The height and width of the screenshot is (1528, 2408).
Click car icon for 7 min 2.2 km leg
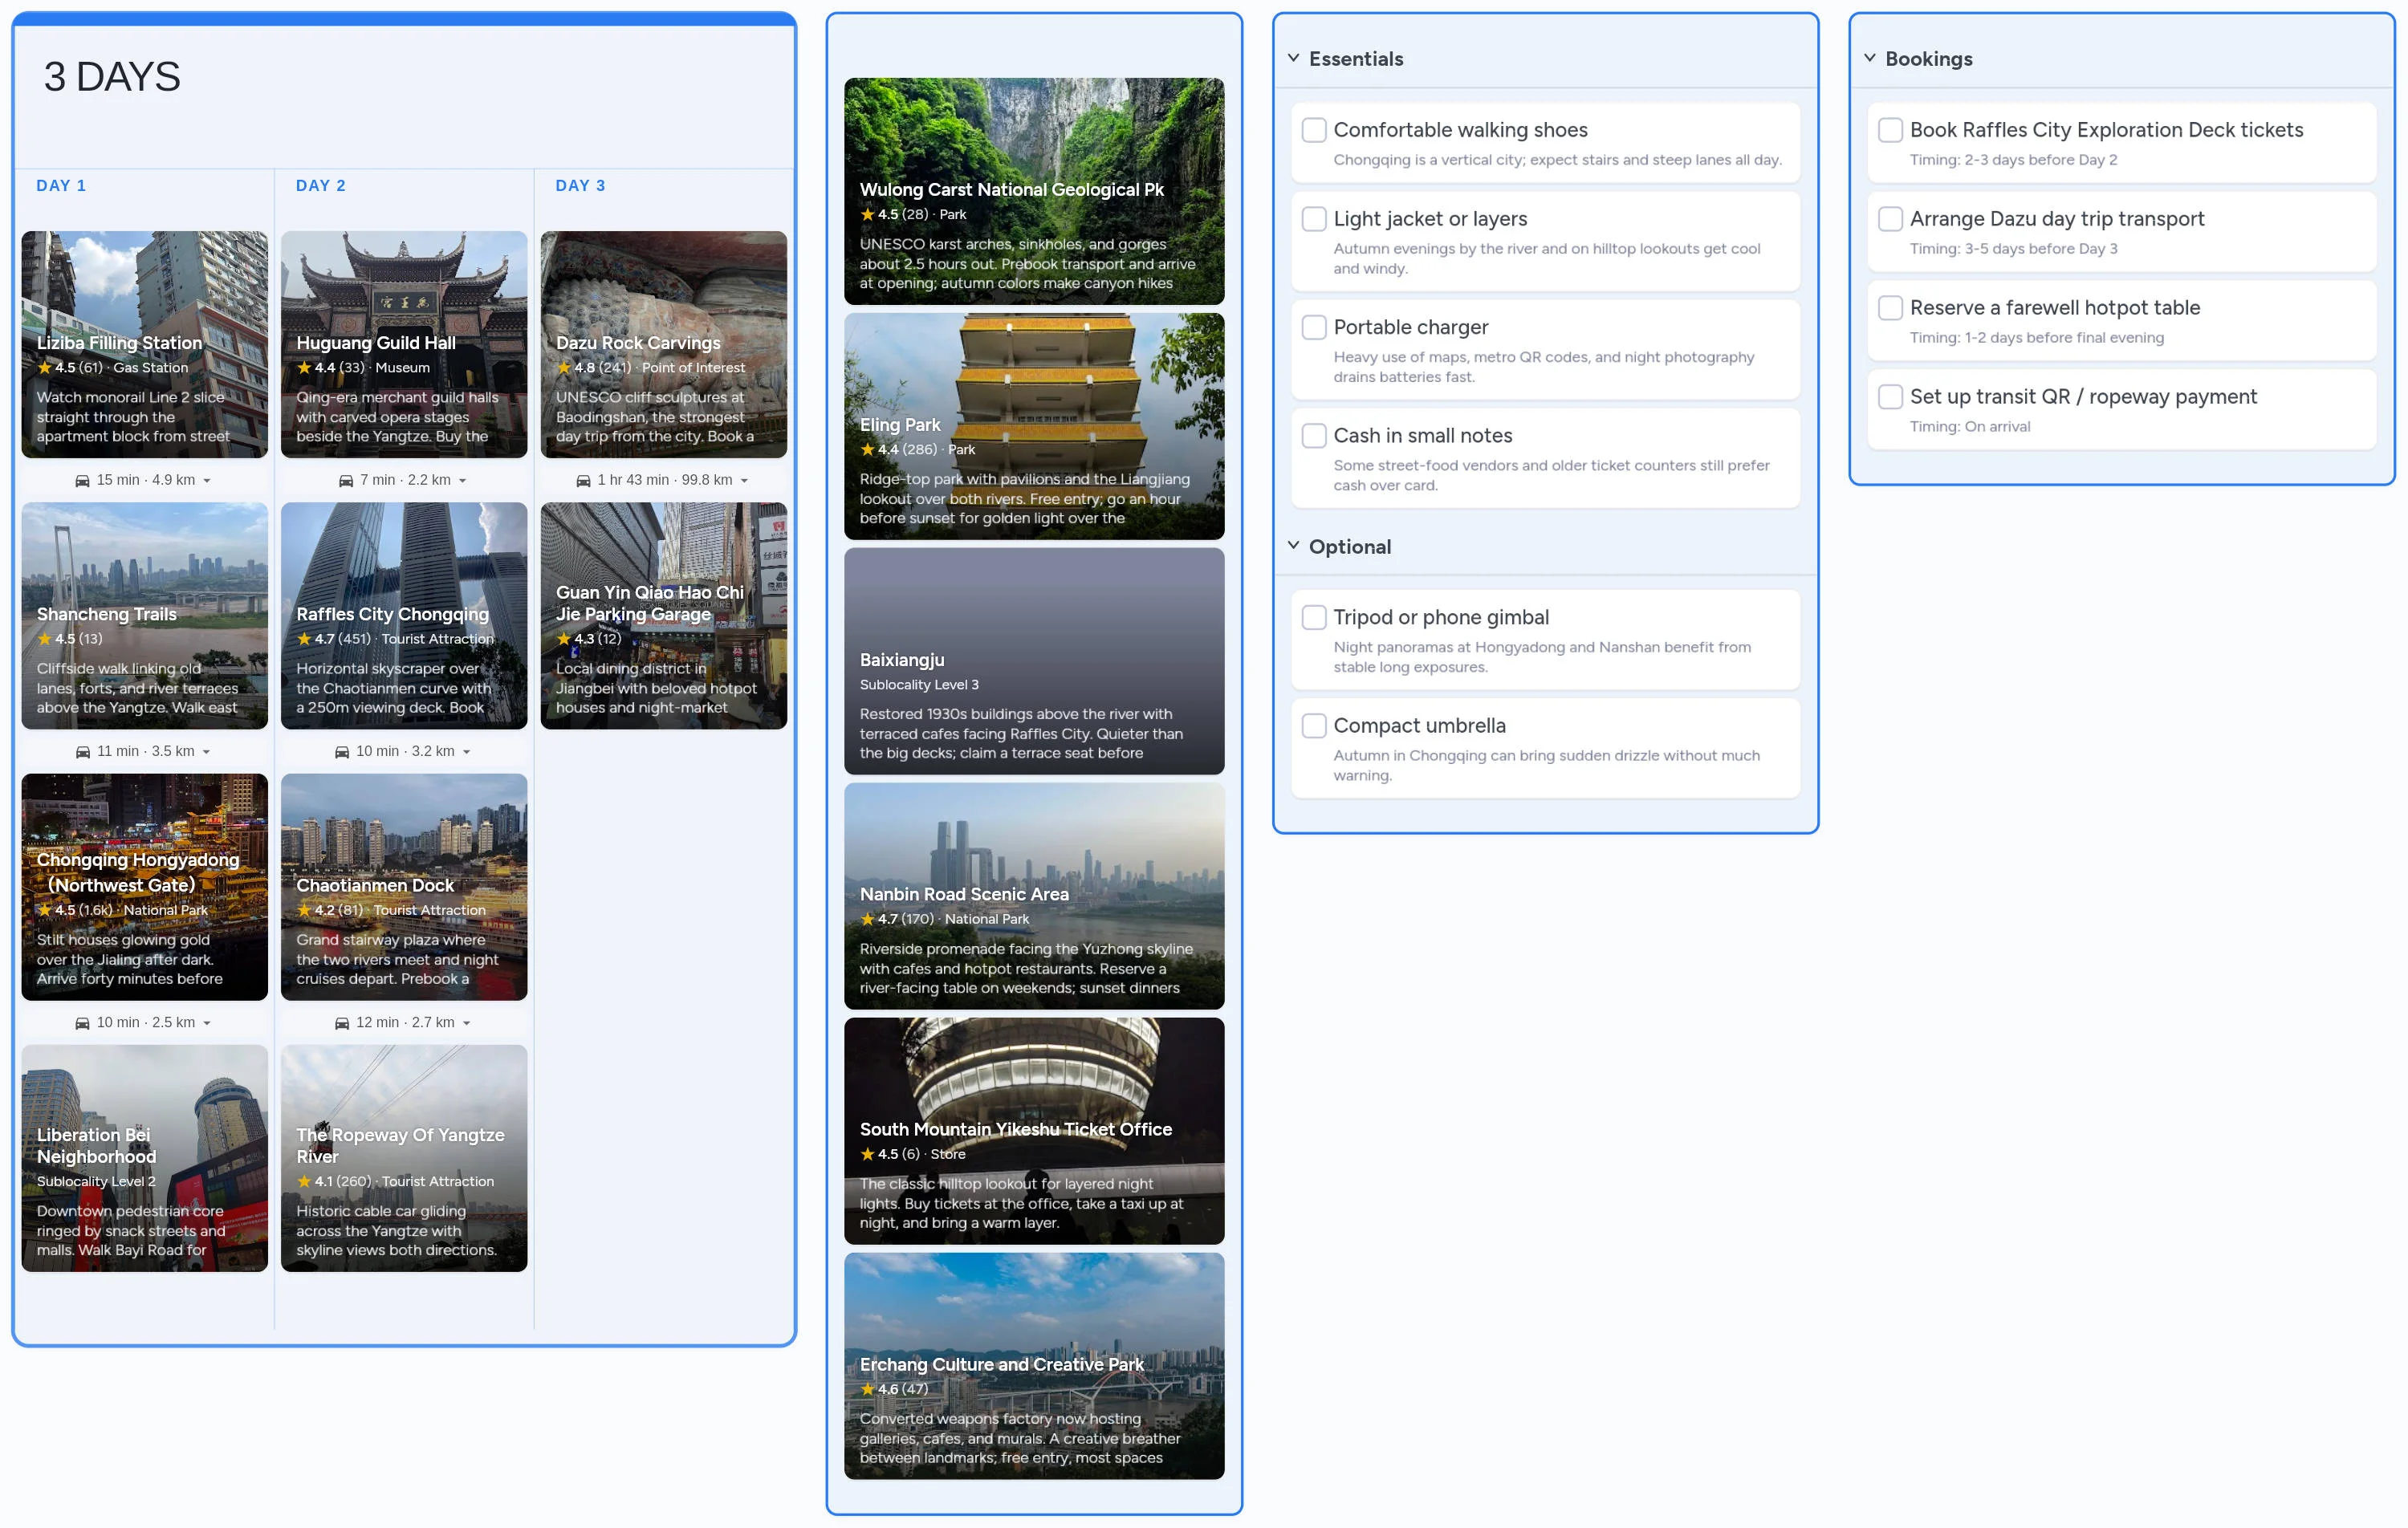pyautogui.click(x=346, y=481)
